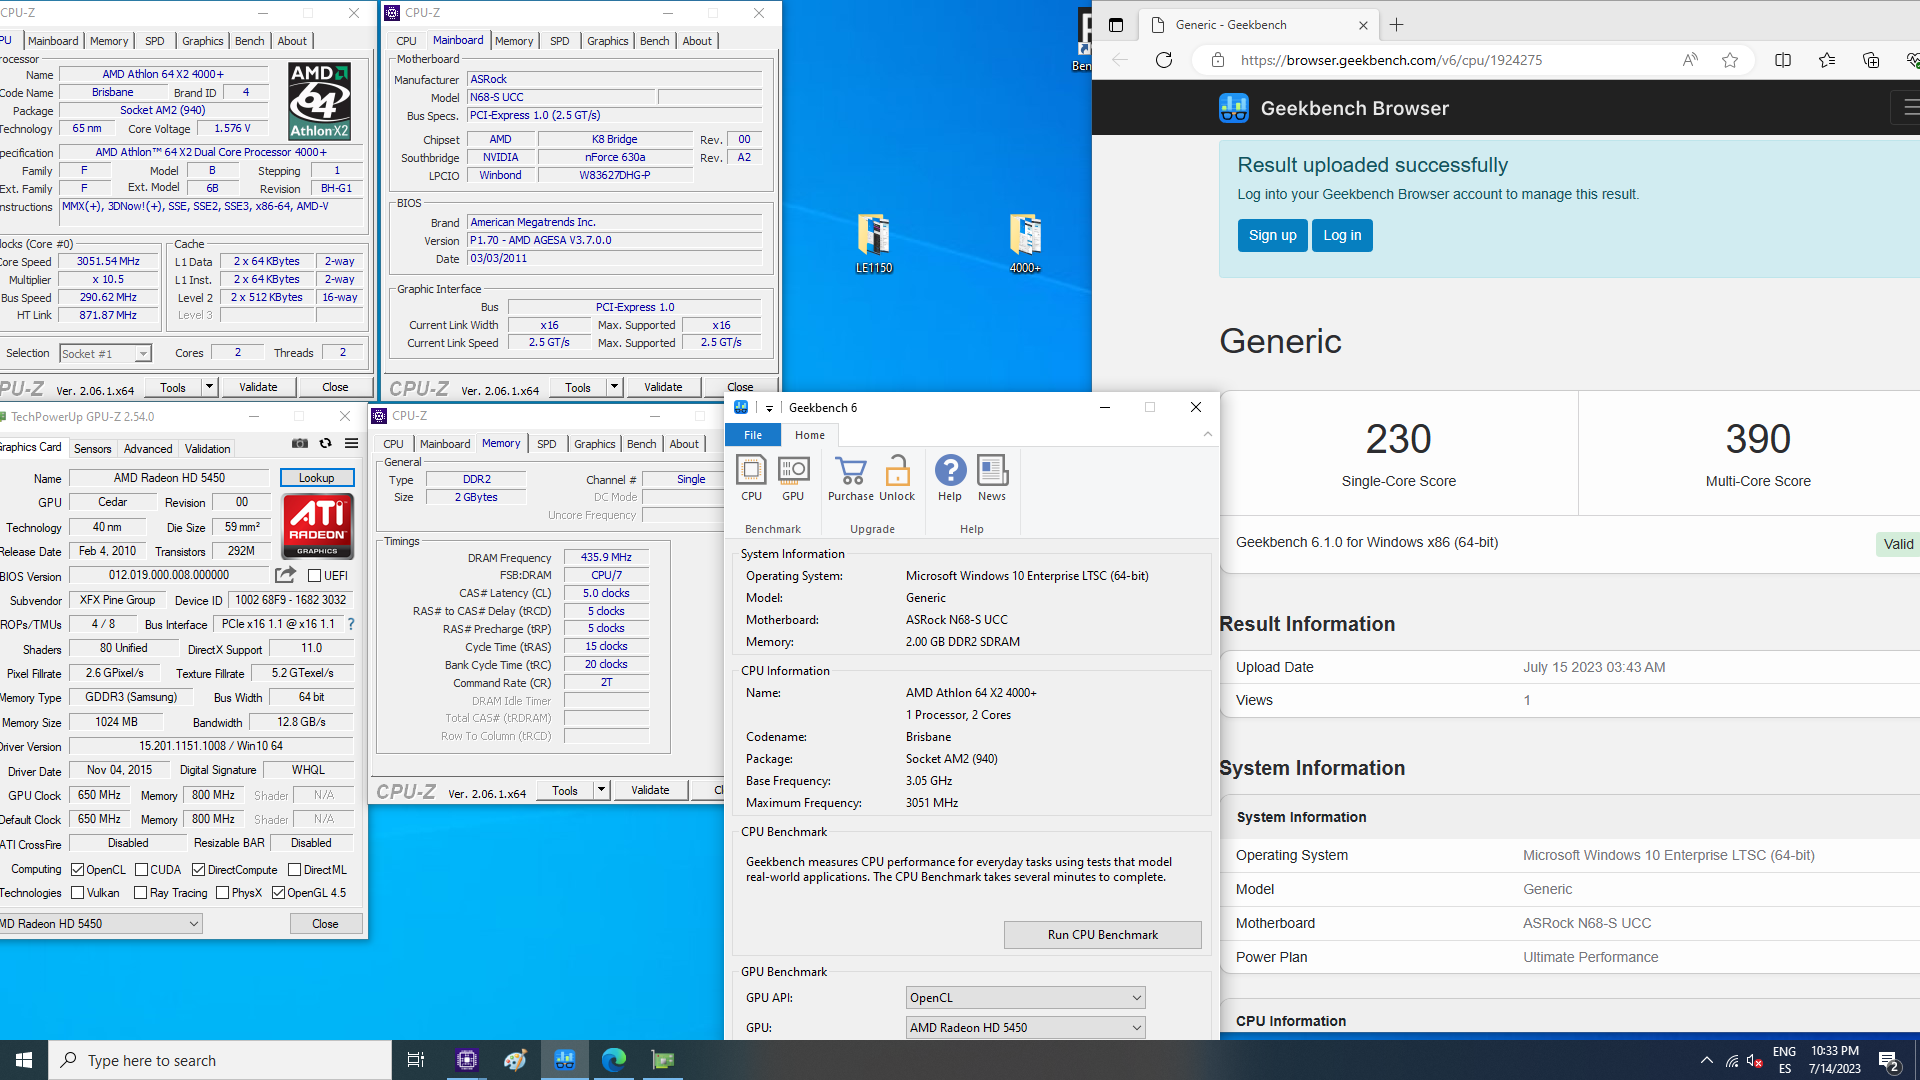
Task: Click GPU-Z refresh icon
Action: point(325,443)
